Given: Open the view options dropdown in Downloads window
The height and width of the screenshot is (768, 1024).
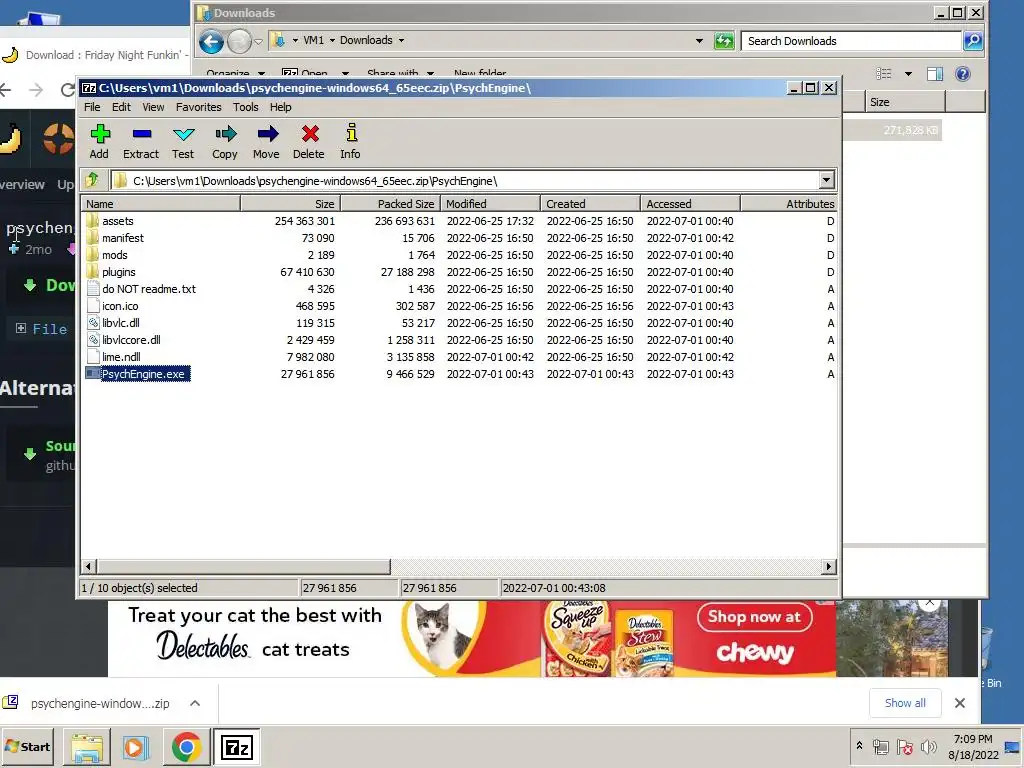Looking at the screenshot, I should tap(908, 74).
